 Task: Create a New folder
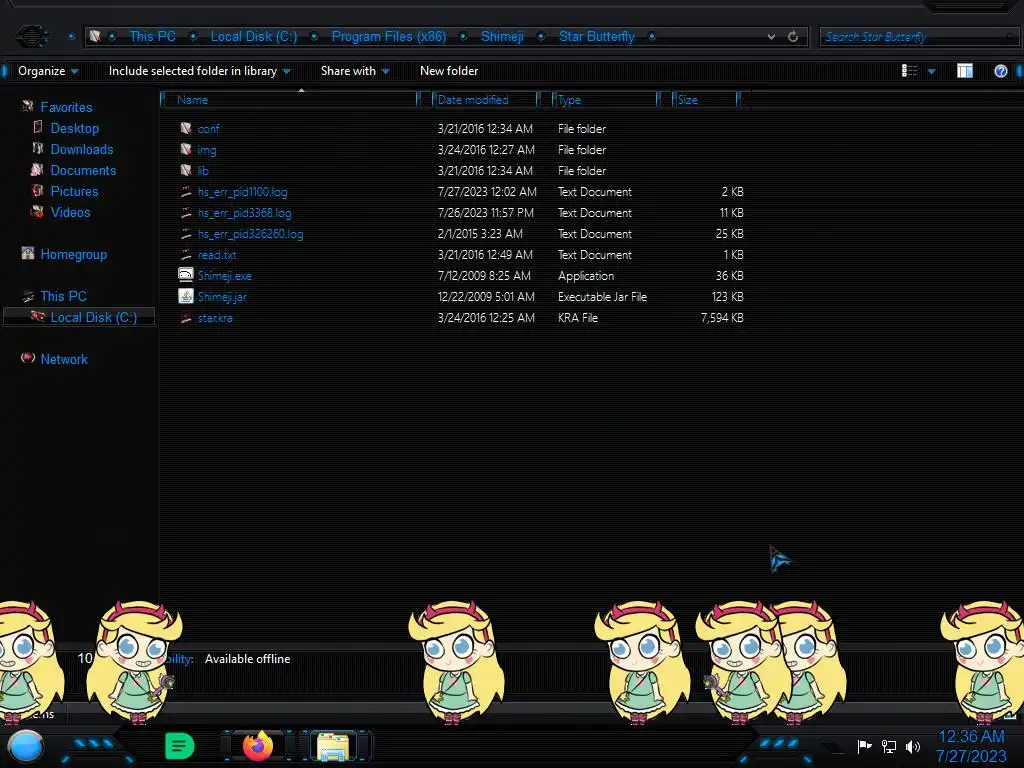tap(449, 71)
